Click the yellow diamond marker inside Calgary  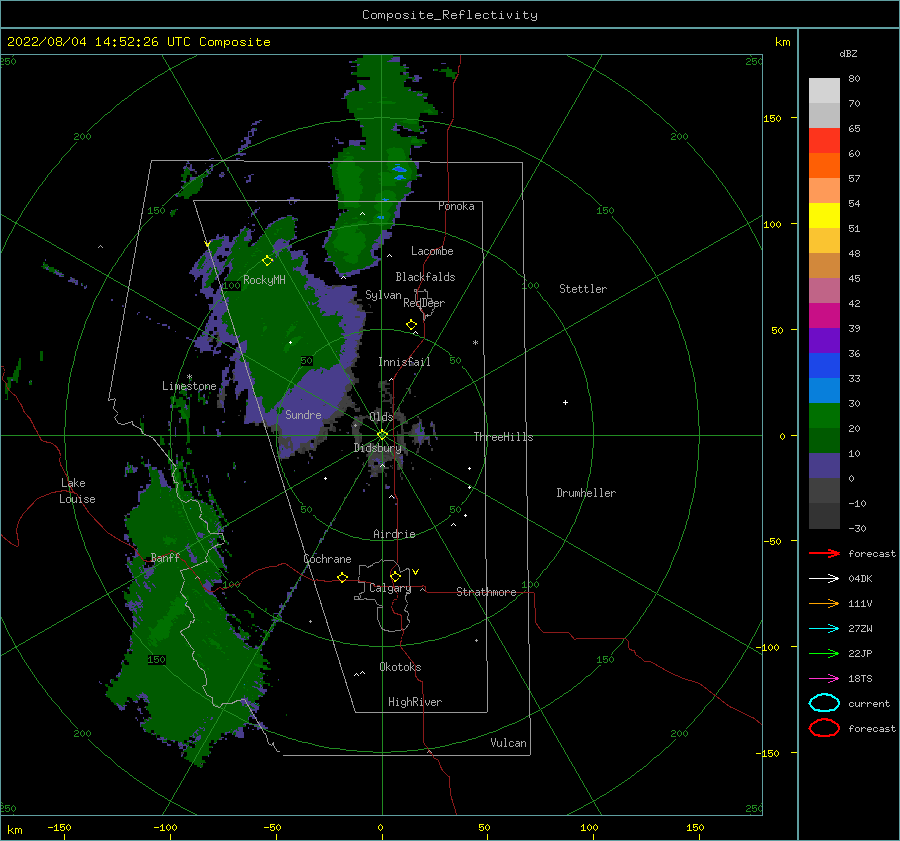(x=395, y=576)
